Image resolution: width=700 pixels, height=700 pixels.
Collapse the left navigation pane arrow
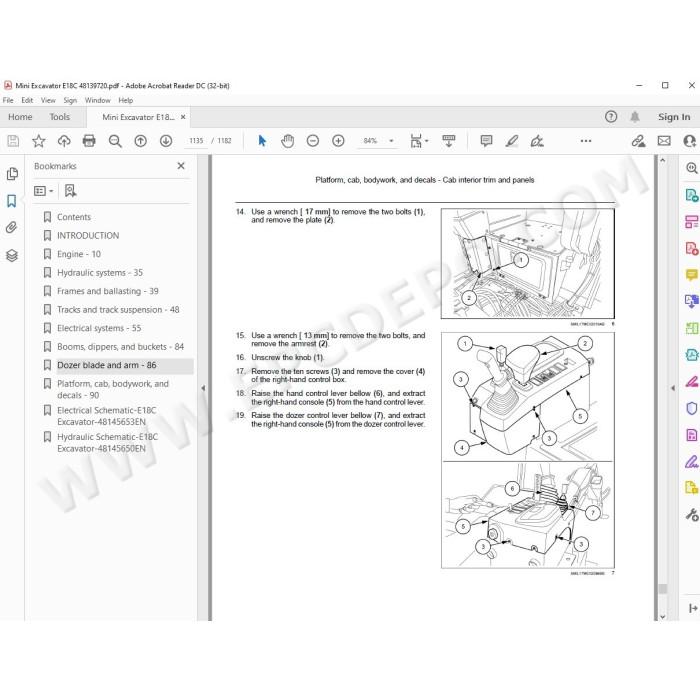pos(203,388)
